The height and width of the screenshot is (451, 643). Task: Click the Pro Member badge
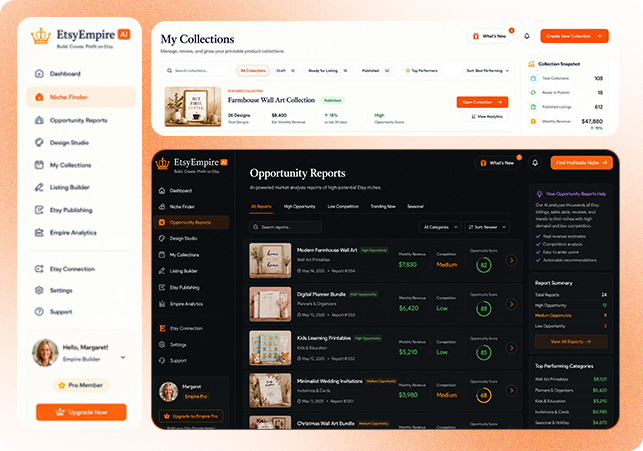81,385
